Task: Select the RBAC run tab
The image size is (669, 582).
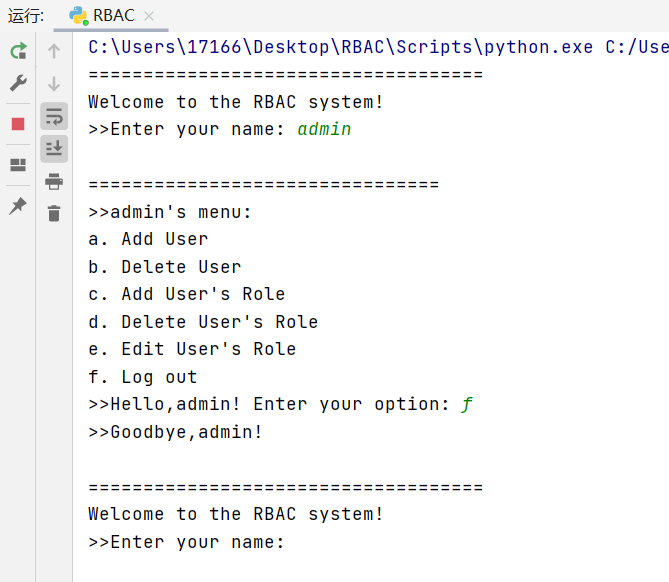Action: click(x=111, y=16)
